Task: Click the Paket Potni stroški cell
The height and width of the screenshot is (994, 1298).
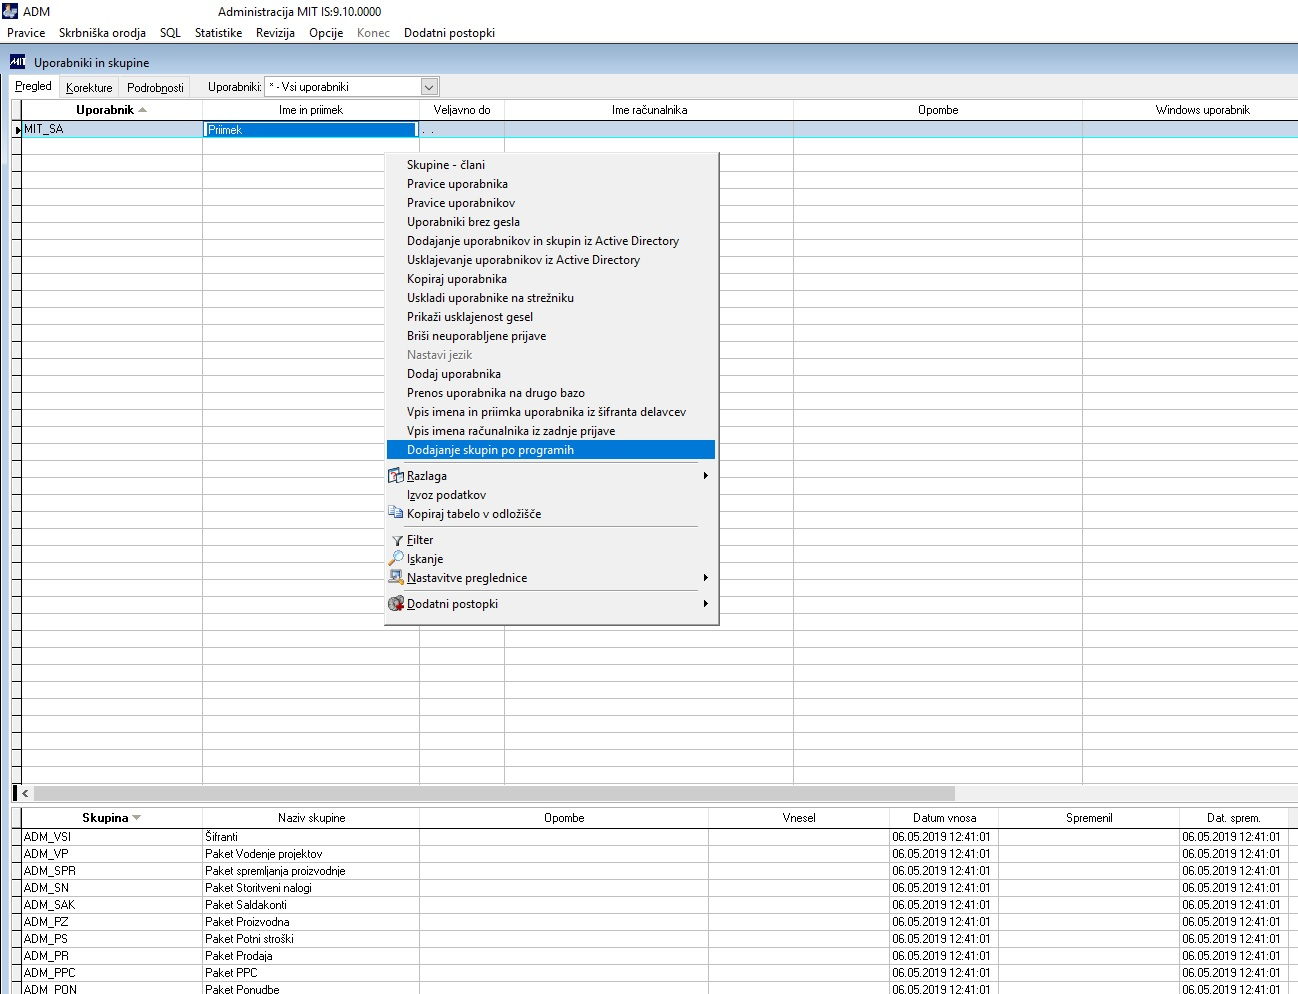Action: [311, 939]
